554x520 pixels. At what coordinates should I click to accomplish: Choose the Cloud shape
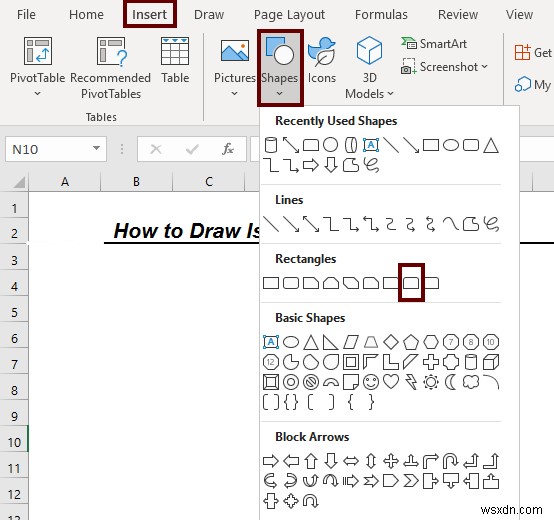point(471,382)
